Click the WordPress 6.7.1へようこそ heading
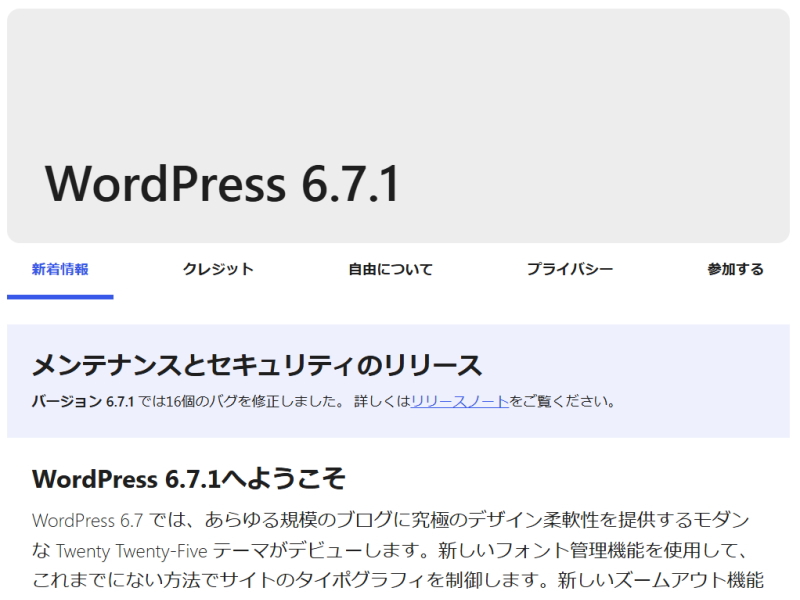800x600 pixels. pos(189,479)
